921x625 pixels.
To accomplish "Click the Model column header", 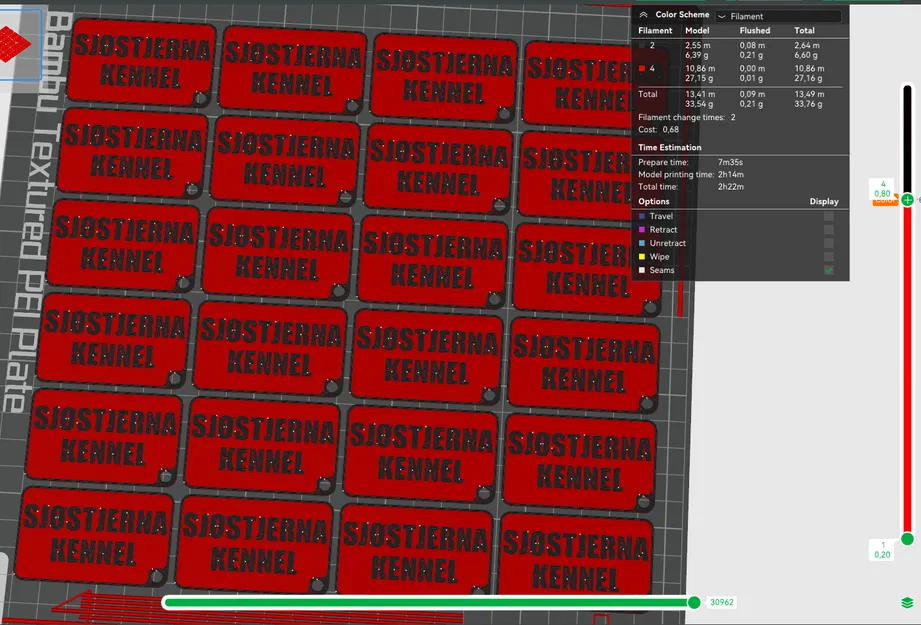I will coord(697,31).
